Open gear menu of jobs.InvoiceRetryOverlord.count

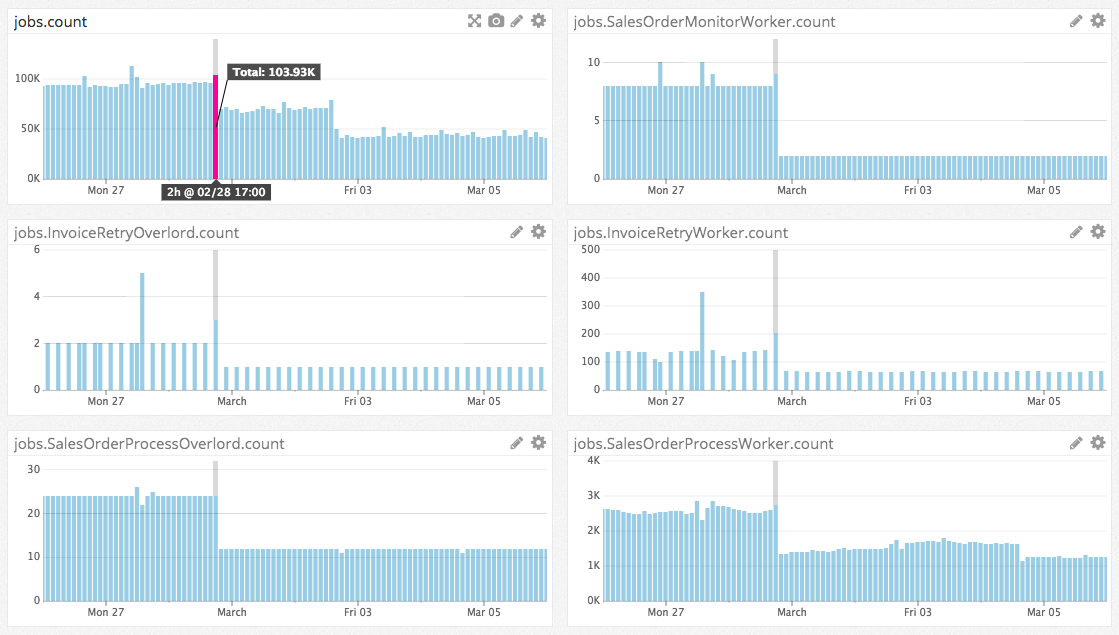tap(539, 231)
